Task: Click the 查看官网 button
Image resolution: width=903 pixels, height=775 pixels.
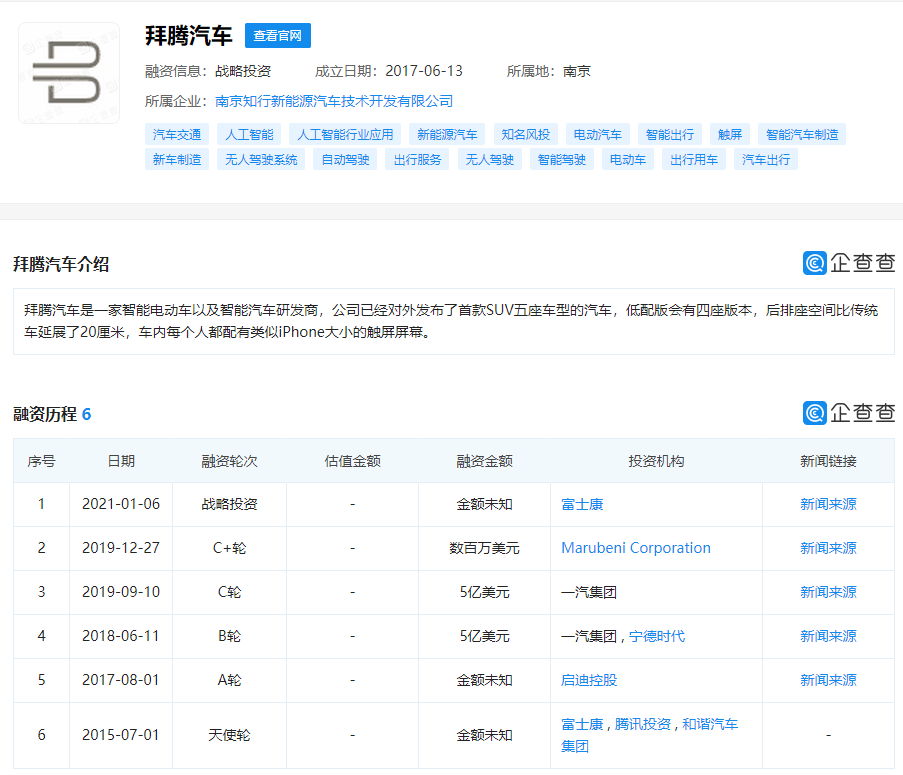Action: coord(278,36)
